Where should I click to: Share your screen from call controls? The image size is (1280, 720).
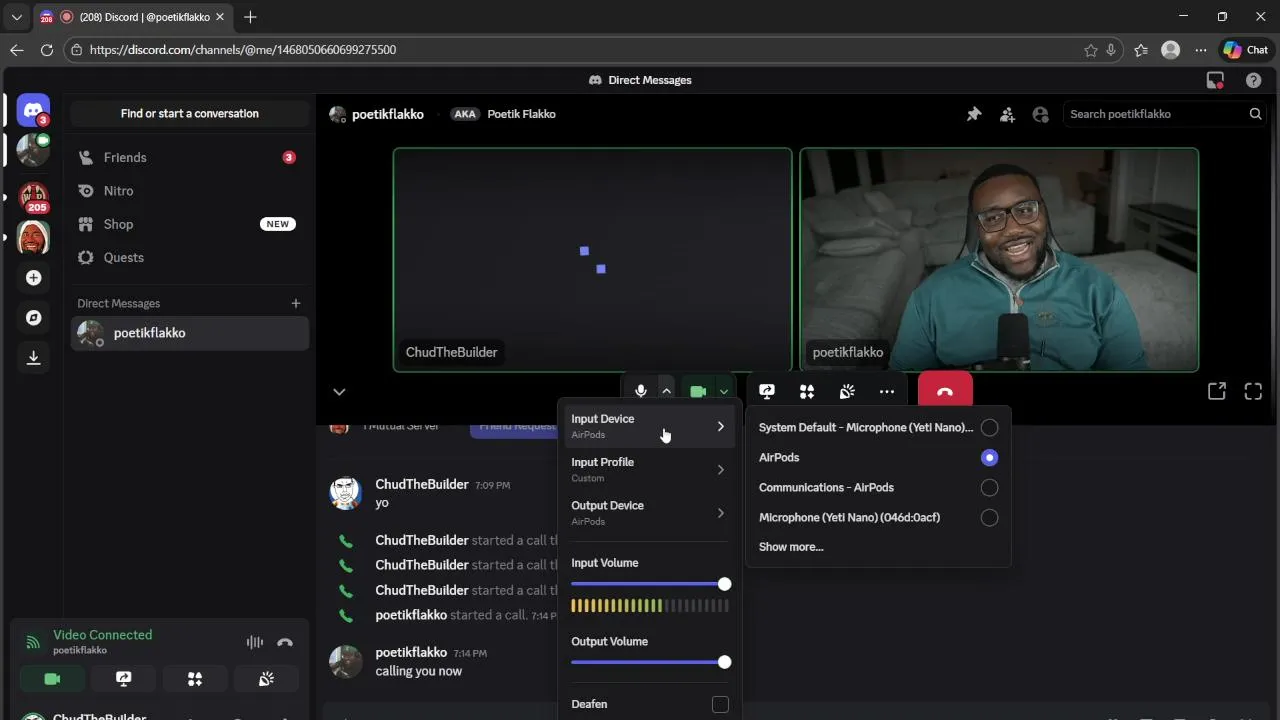click(767, 392)
